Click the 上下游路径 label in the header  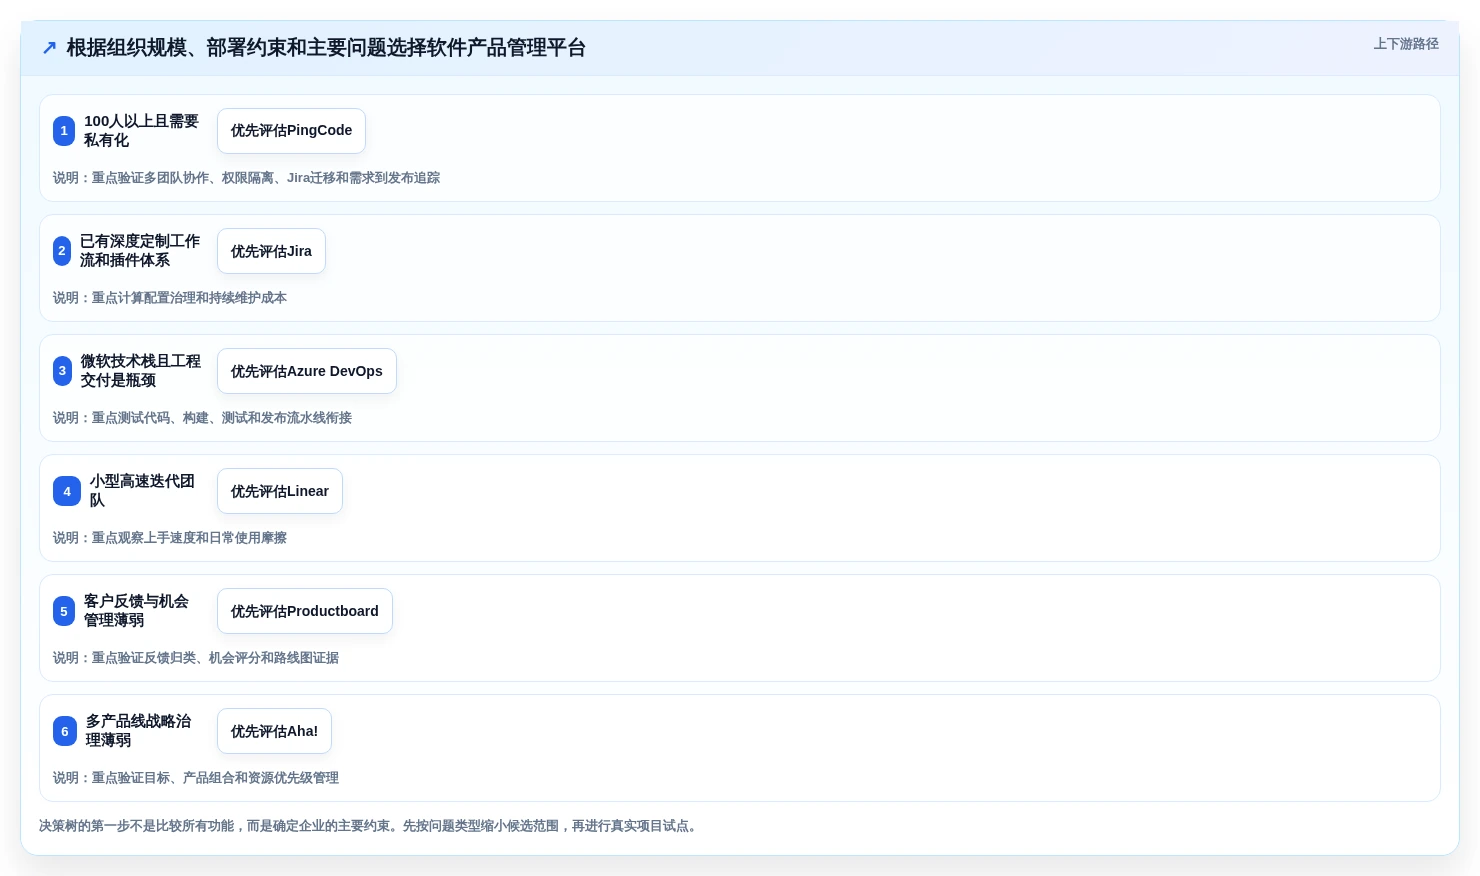coord(1405,44)
